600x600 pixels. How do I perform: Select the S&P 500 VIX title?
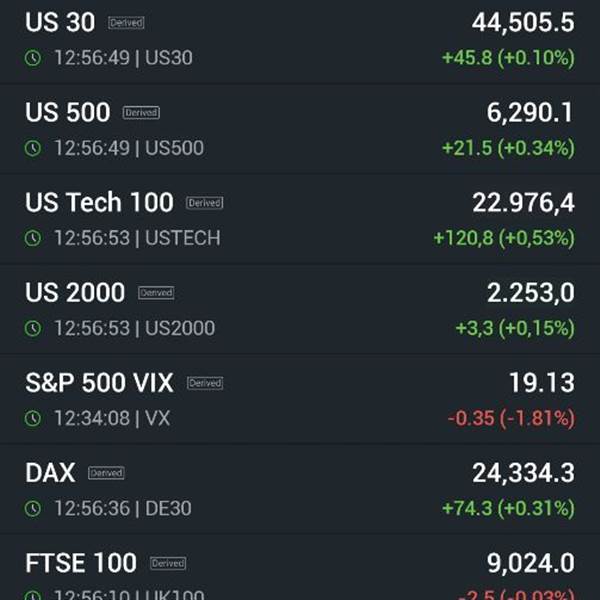click(99, 382)
